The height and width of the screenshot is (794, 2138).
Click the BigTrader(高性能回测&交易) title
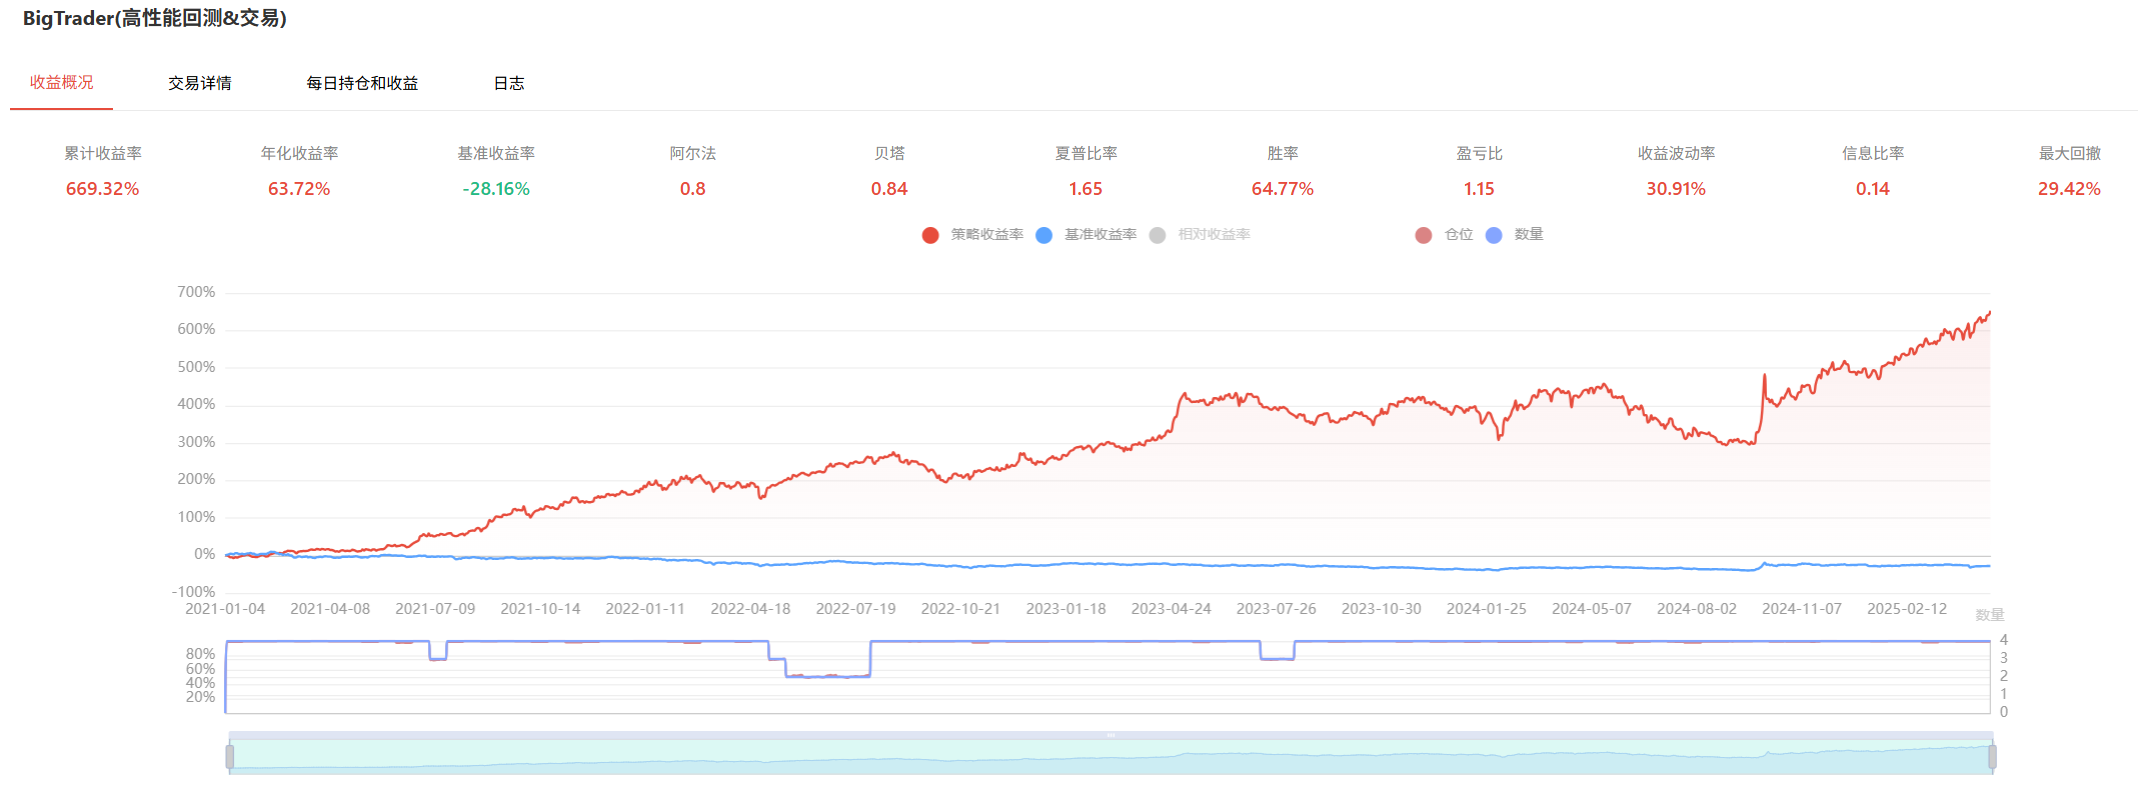[155, 19]
